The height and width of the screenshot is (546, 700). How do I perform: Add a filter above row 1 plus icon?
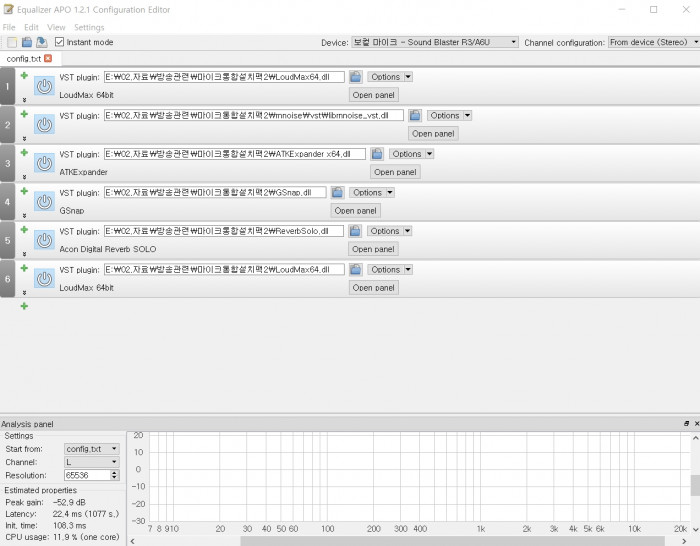click(x=24, y=75)
